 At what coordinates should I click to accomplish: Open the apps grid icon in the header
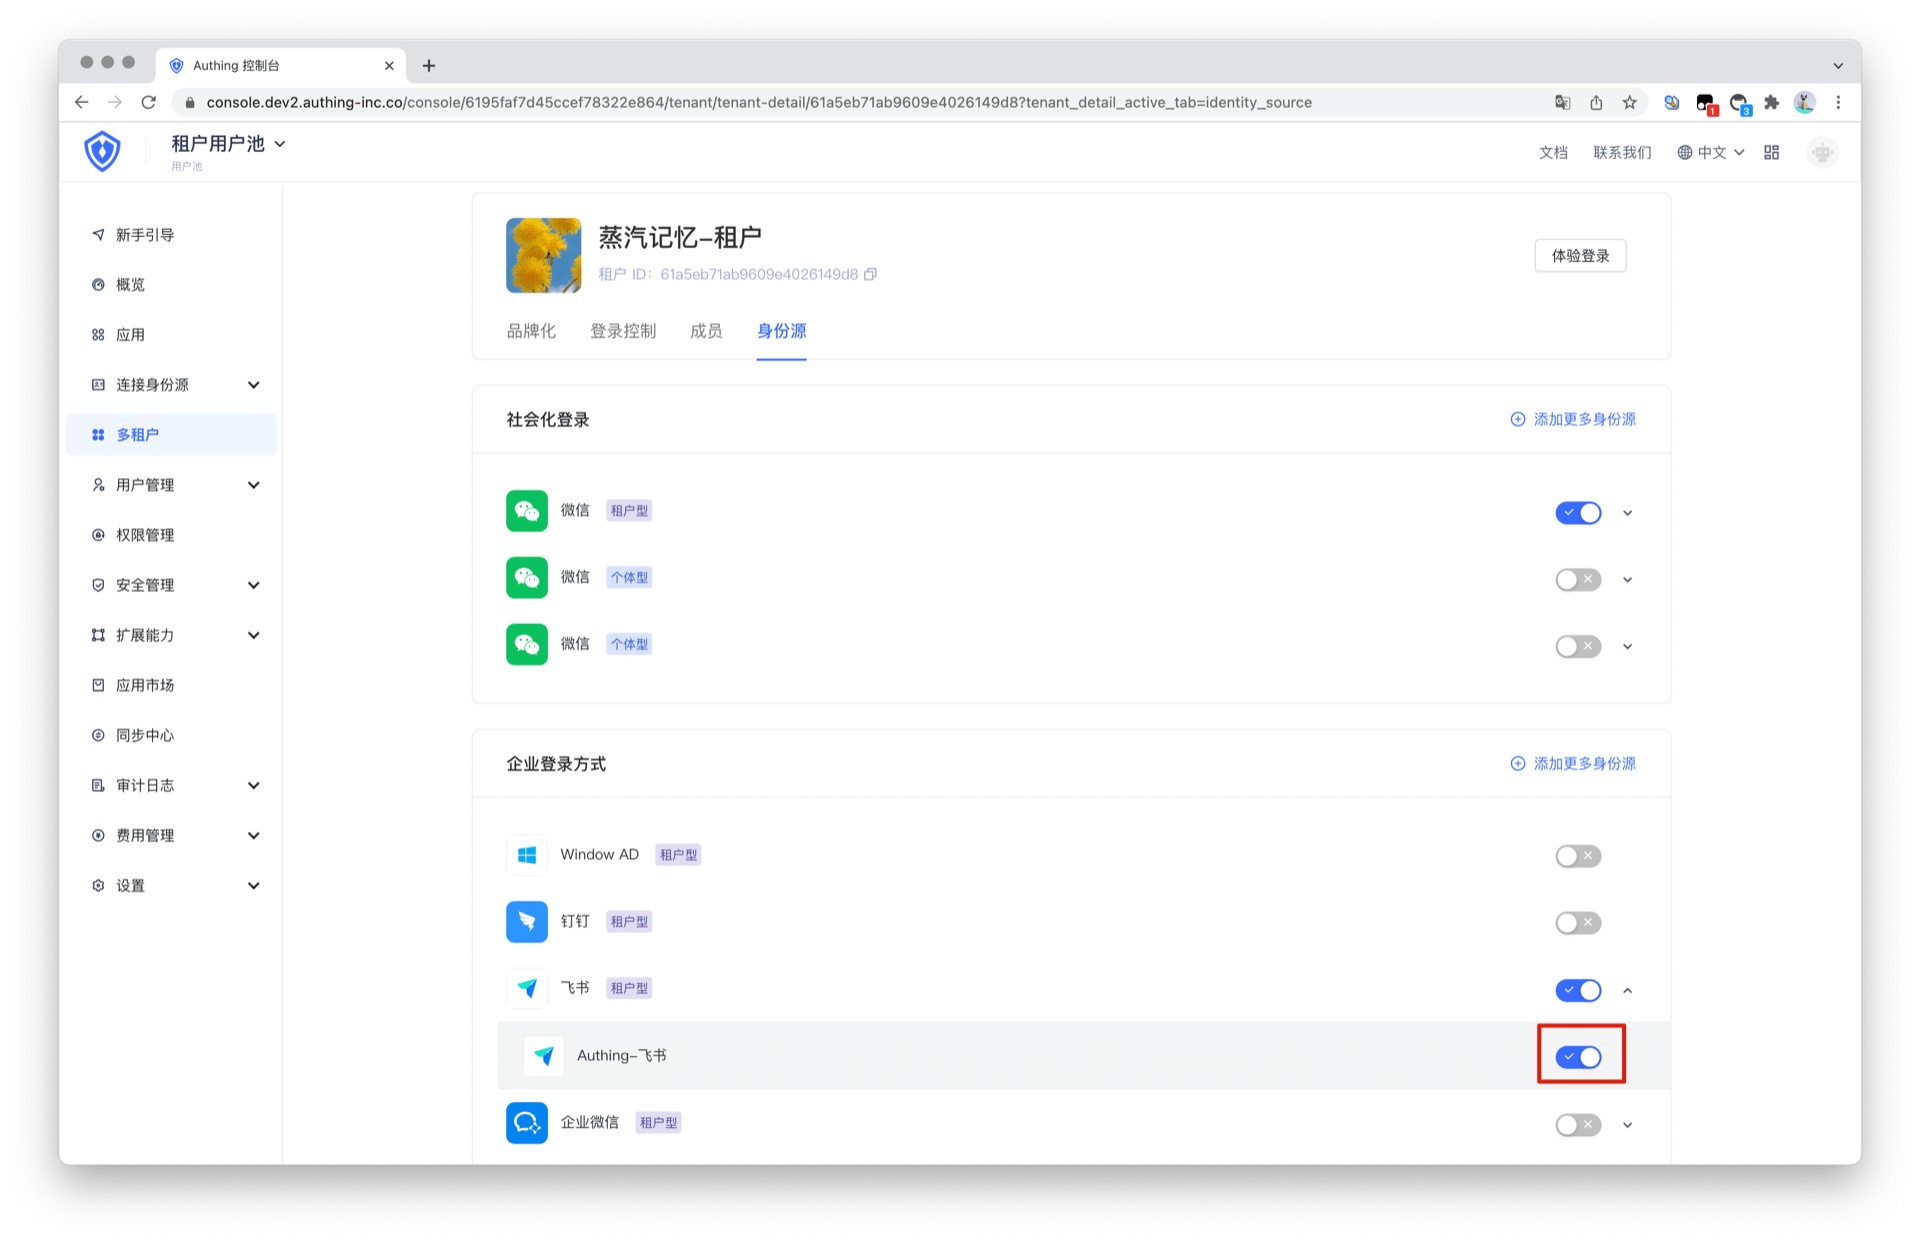(x=1771, y=152)
